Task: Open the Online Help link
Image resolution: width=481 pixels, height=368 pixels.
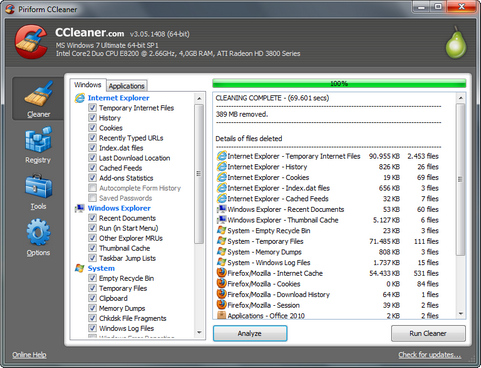Action: click(x=29, y=355)
